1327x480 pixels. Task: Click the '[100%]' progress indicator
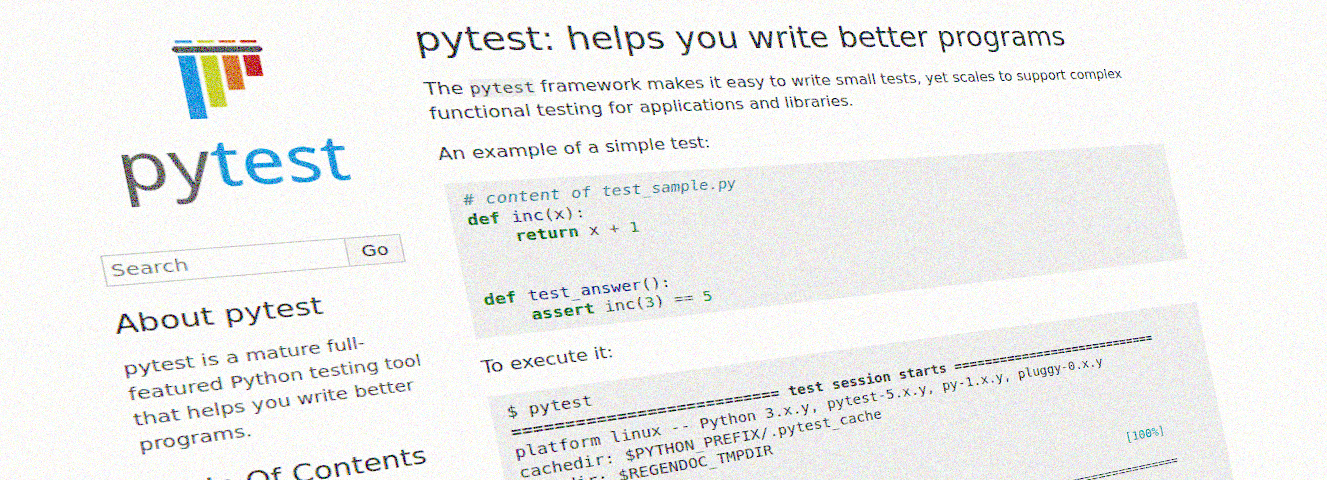tap(1145, 434)
